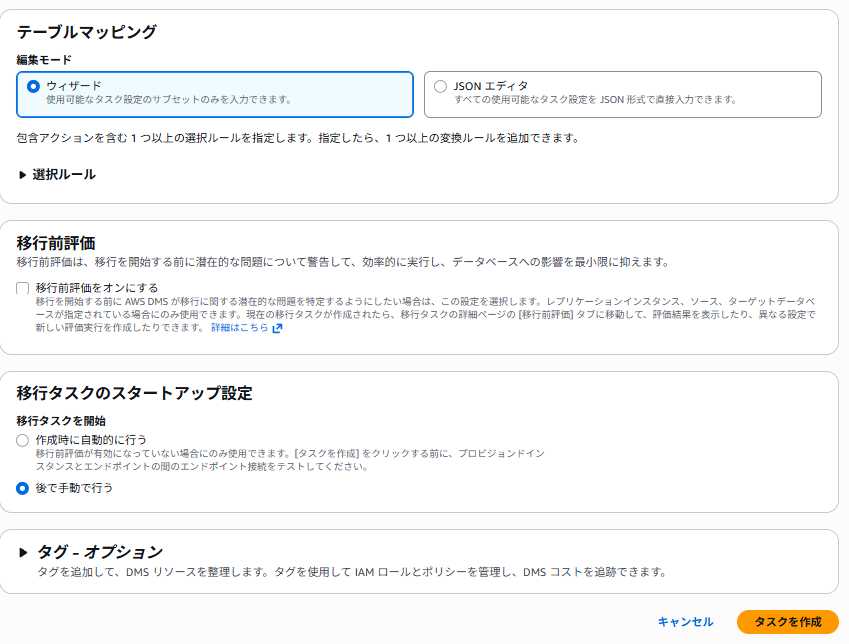Open the 詳細はこちら link
The image size is (849, 644).
(x=239, y=328)
